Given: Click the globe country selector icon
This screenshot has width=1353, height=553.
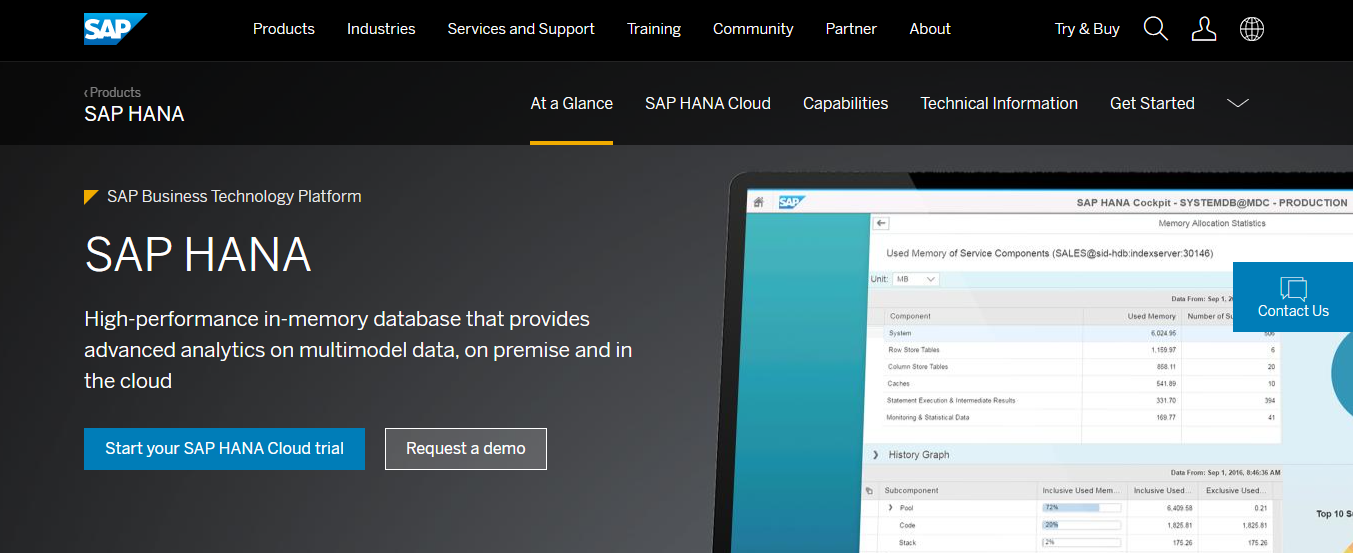Looking at the screenshot, I should [1251, 29].
